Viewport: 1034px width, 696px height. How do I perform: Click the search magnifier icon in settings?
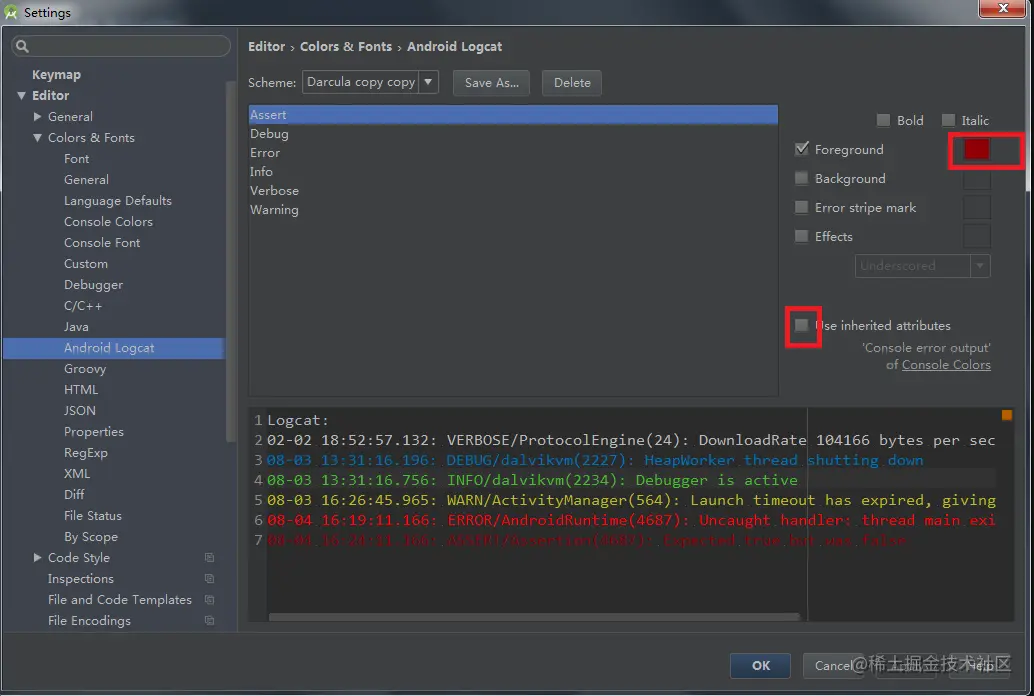tap(22, 46)
